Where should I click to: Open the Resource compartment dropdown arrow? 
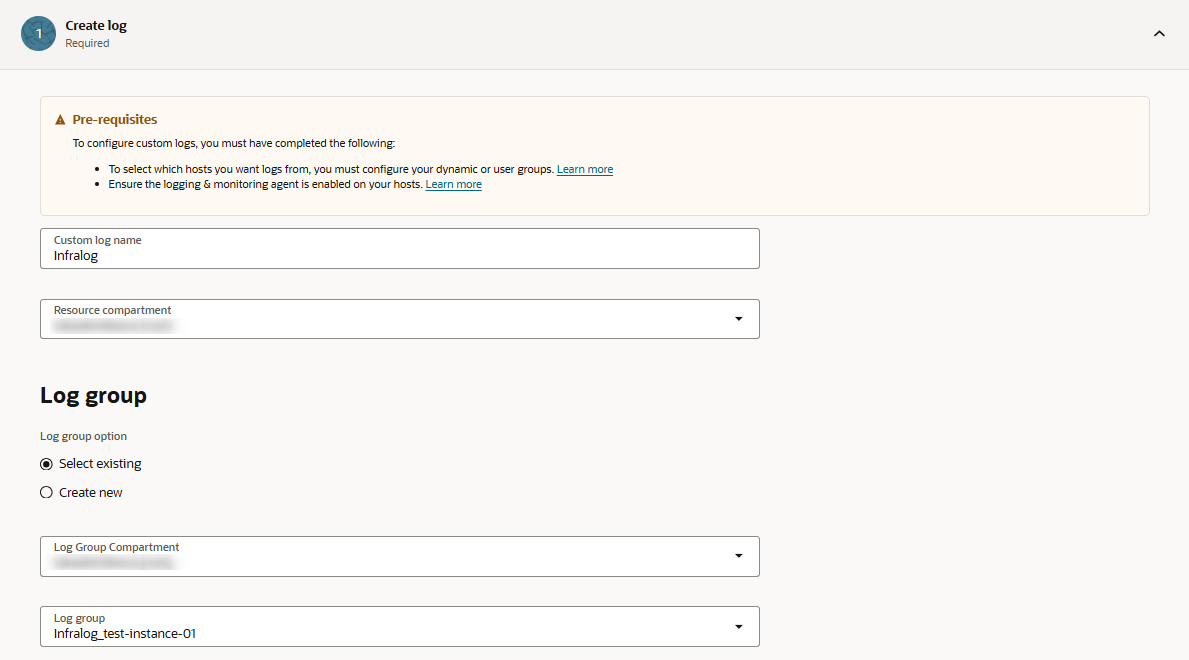tap(738, 319)
